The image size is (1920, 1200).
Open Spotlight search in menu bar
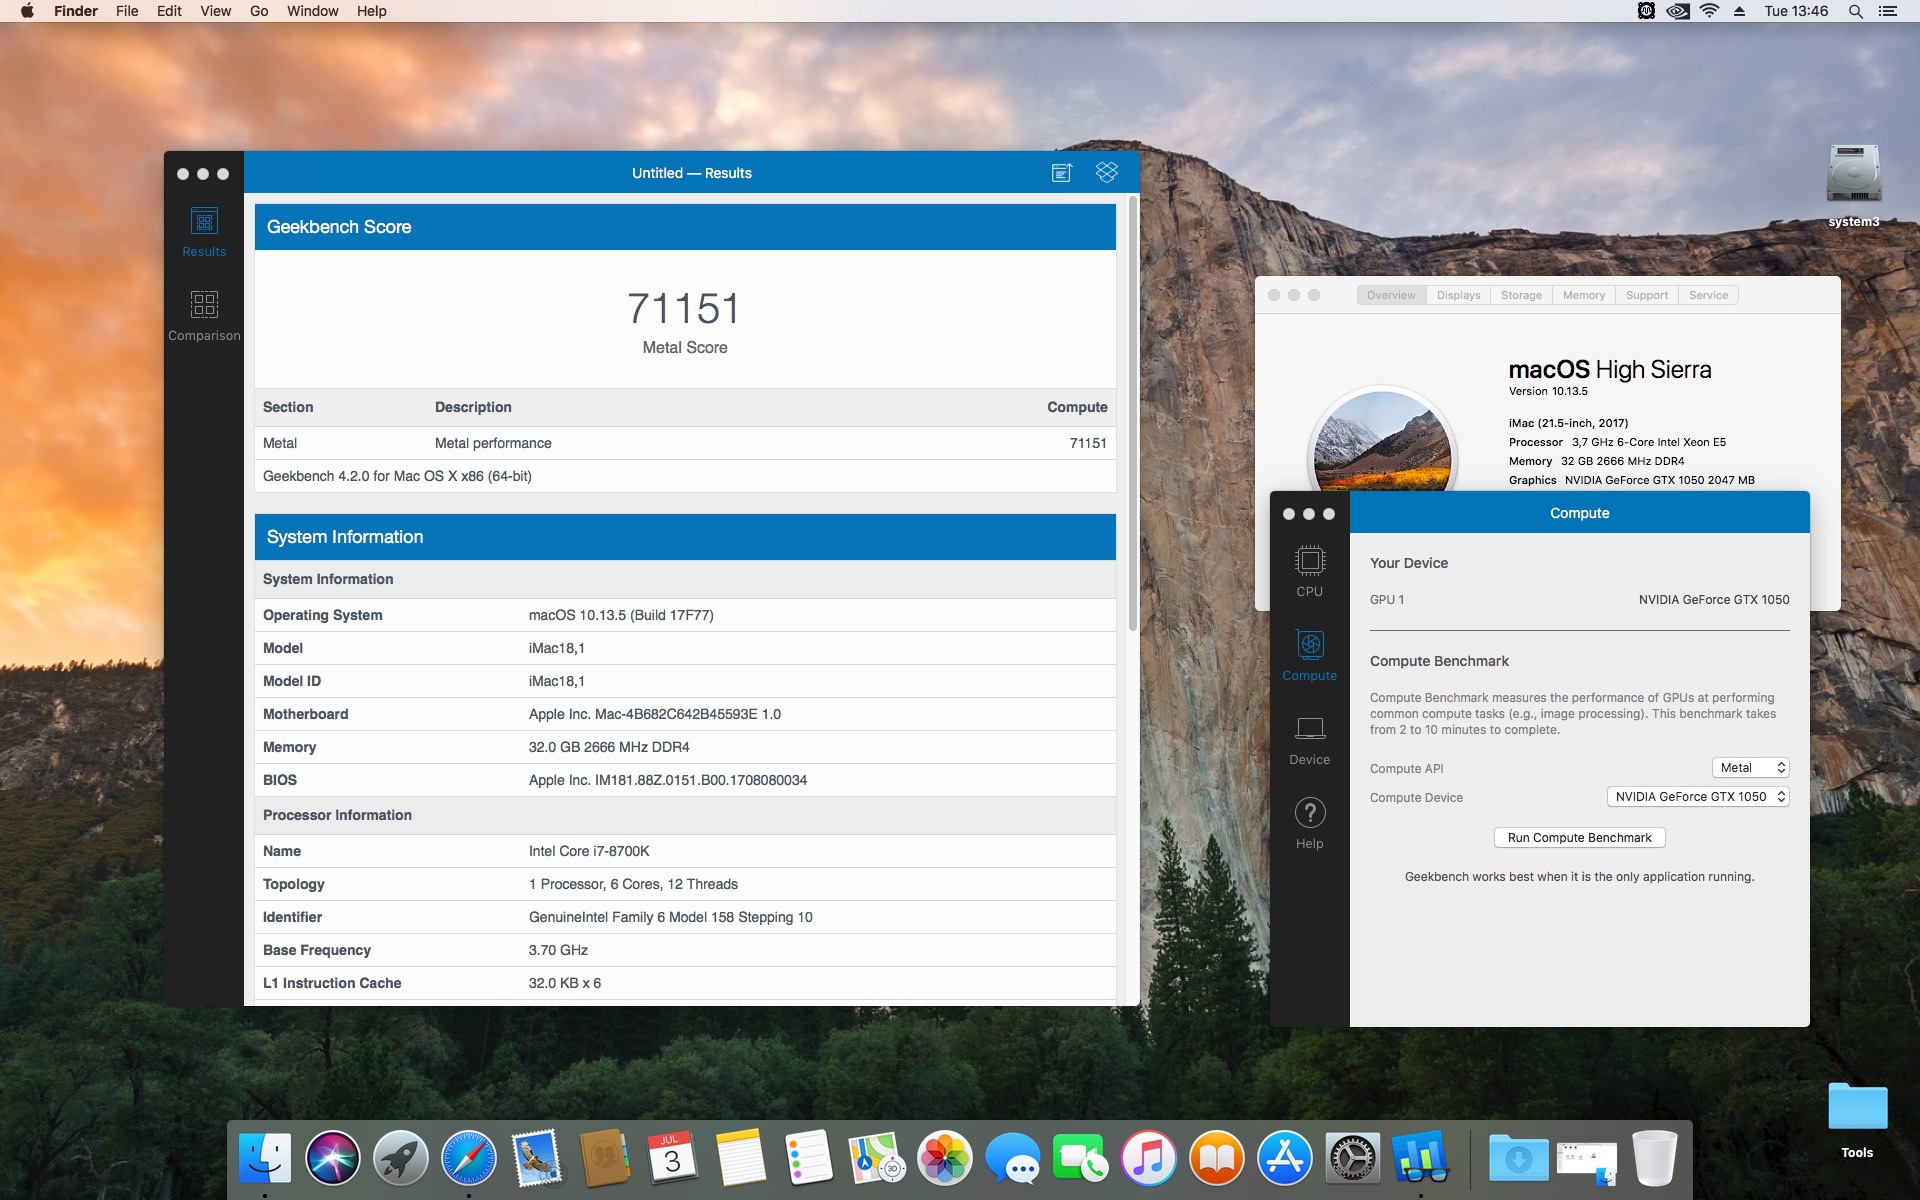(x=1855, y=11)
